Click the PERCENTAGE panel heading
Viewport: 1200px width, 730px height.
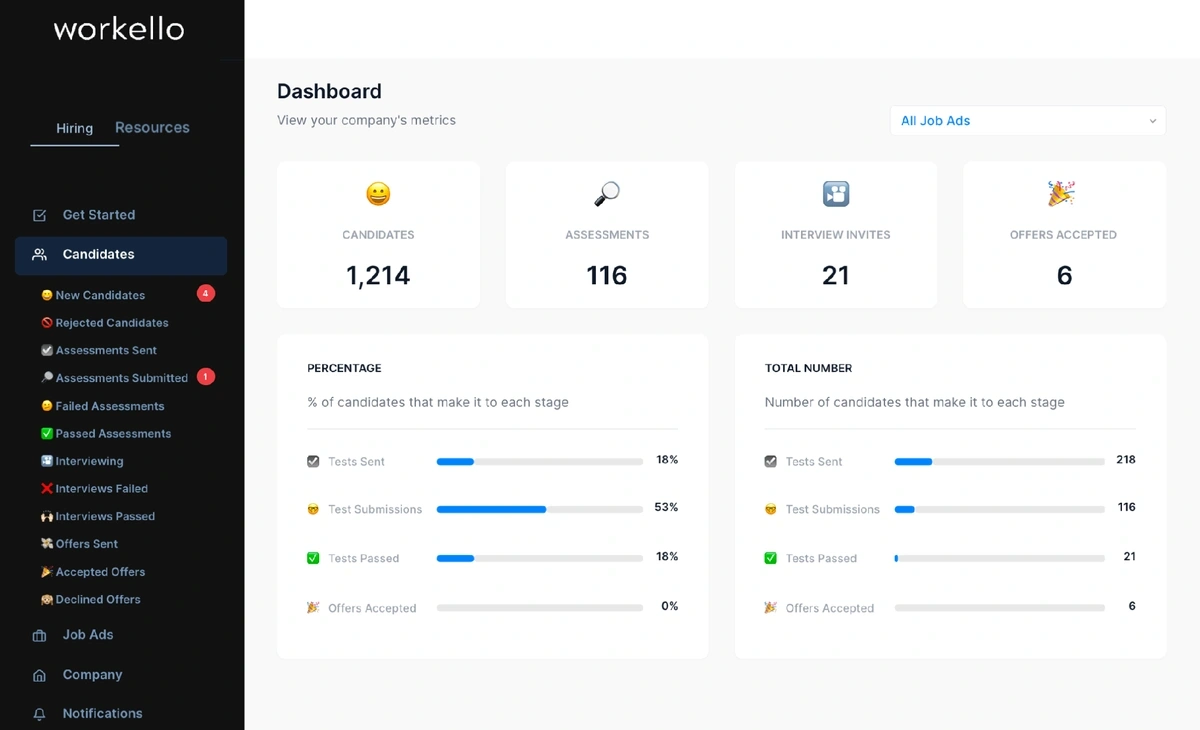pyautogui.click(x=344, y=369)
